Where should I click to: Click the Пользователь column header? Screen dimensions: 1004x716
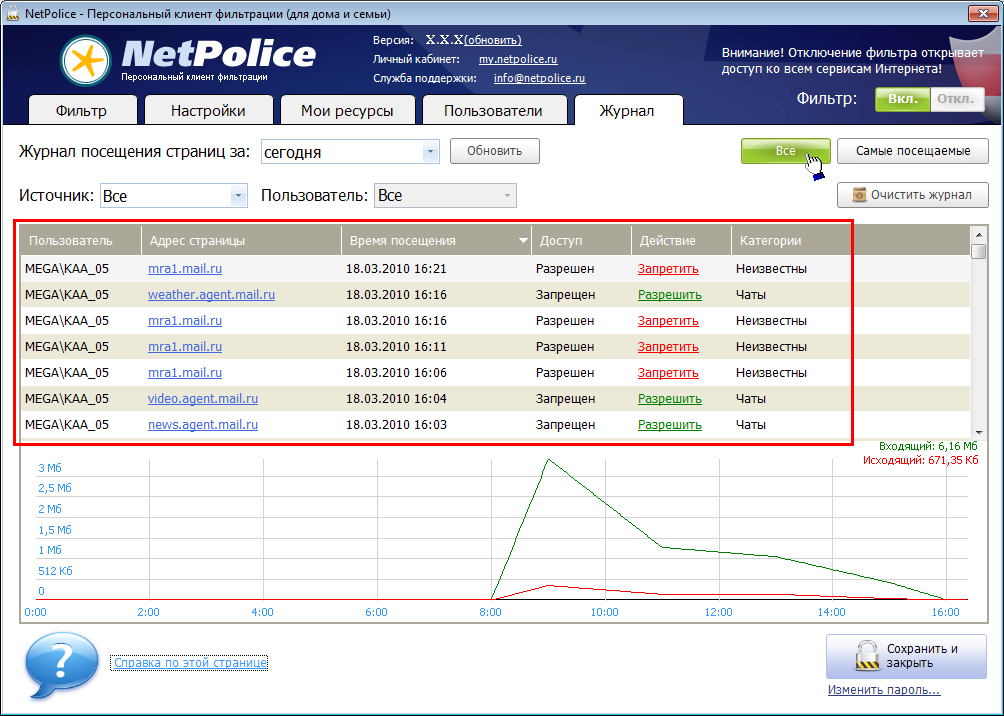(81, 241)
